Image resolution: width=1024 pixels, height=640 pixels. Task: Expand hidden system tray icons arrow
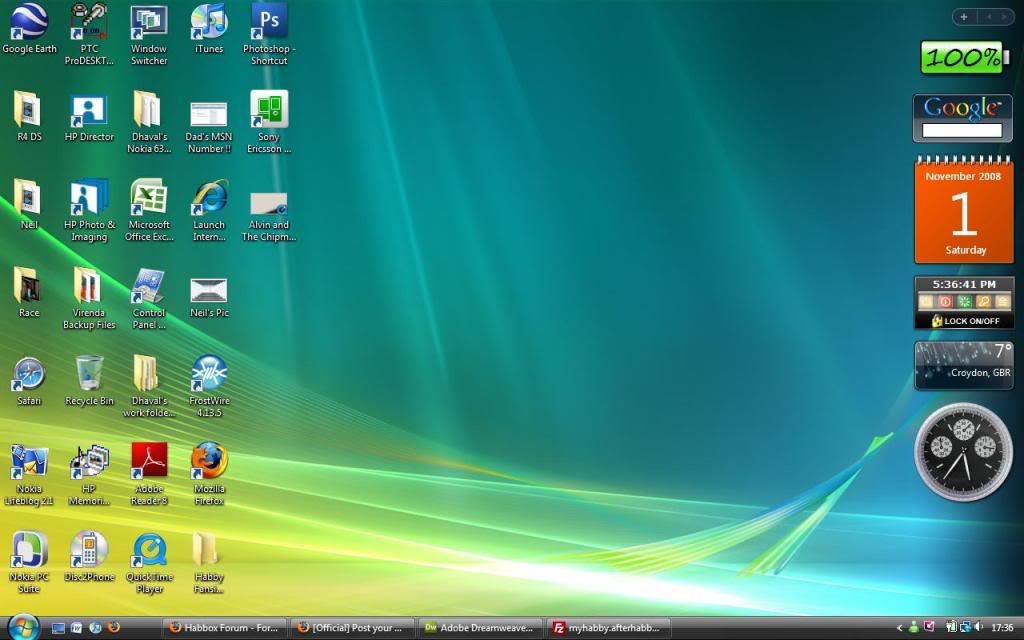[899, 628]
